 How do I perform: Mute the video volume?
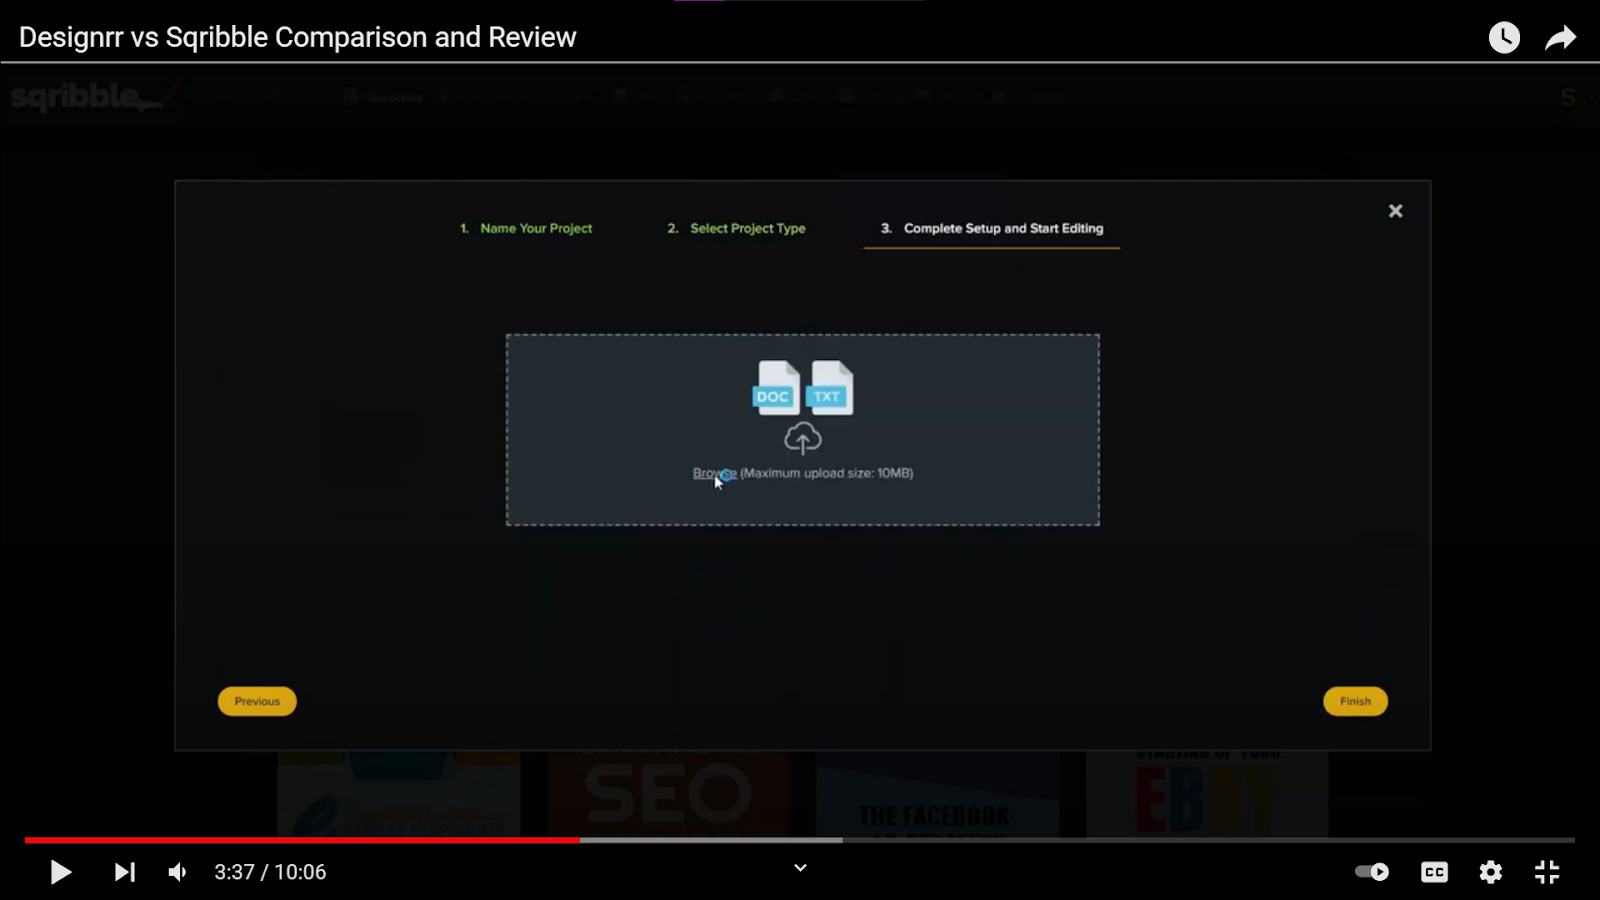[178, 872]
